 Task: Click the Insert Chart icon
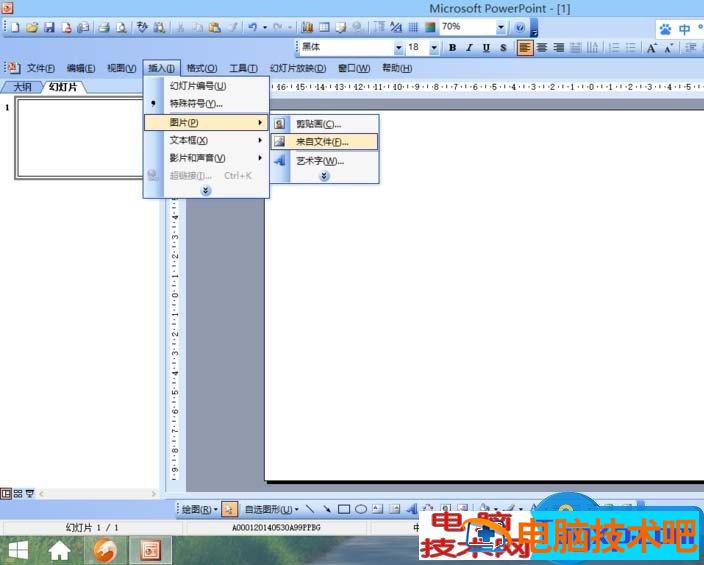point(307,27)
